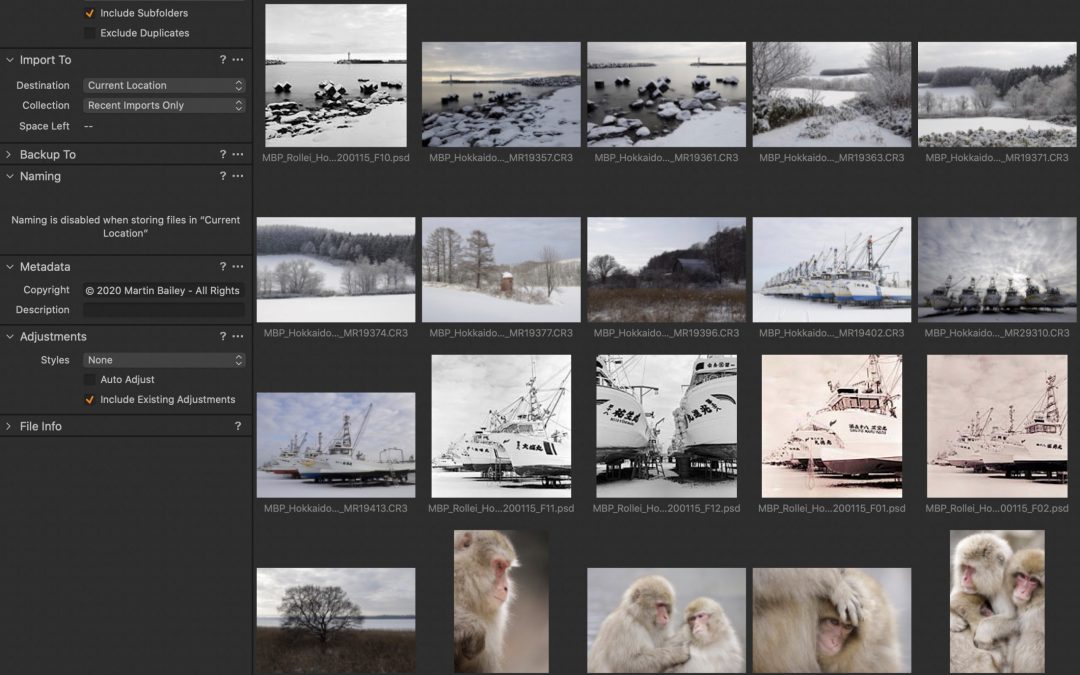Click into the Description metadata field
The height and width of the screenshot is (675, 1080).
pyautogui.click(x=164, y=310)
